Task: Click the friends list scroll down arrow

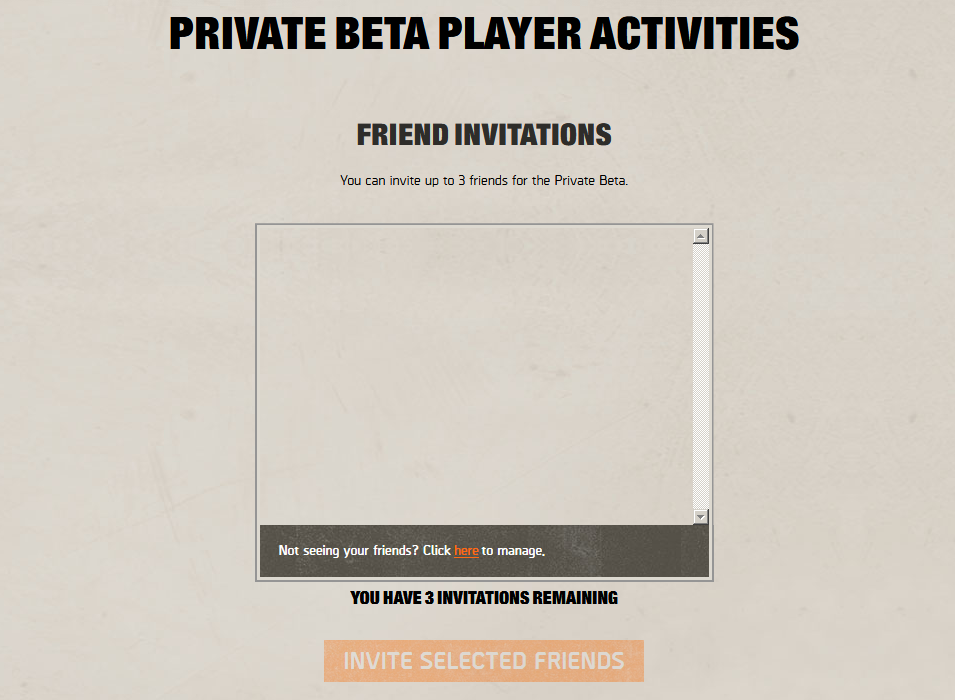Action: point(701,516)
